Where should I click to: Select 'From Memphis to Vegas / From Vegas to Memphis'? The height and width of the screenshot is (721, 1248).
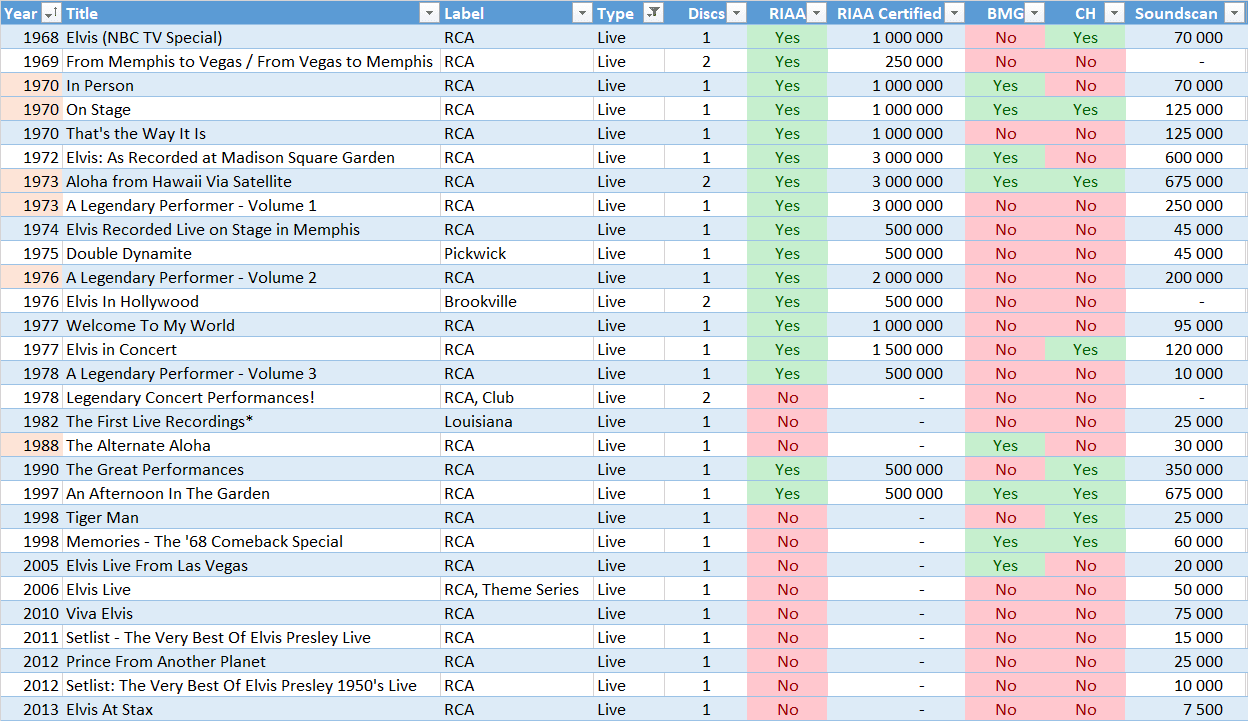point(251,61)
